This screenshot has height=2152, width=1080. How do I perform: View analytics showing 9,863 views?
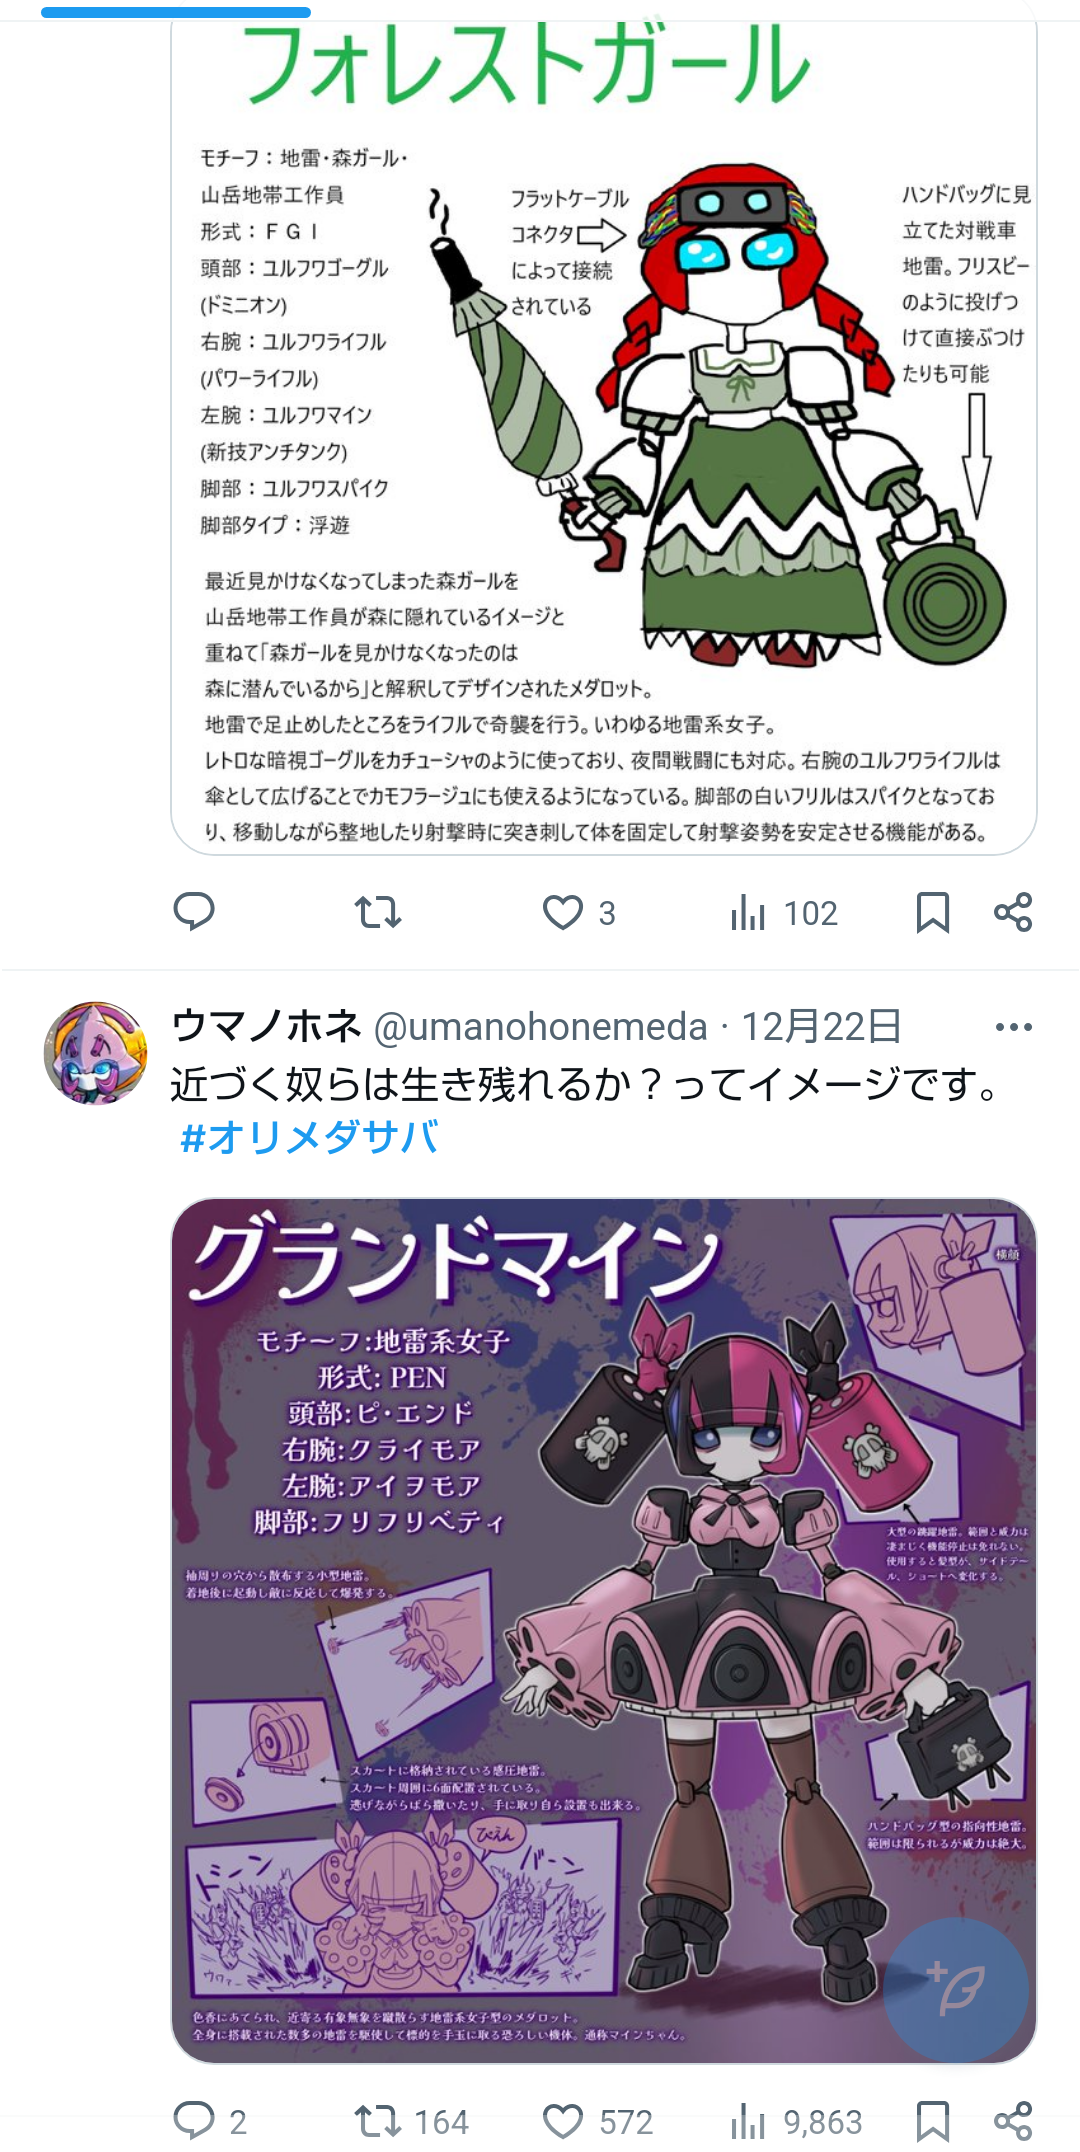[795, 2121]
